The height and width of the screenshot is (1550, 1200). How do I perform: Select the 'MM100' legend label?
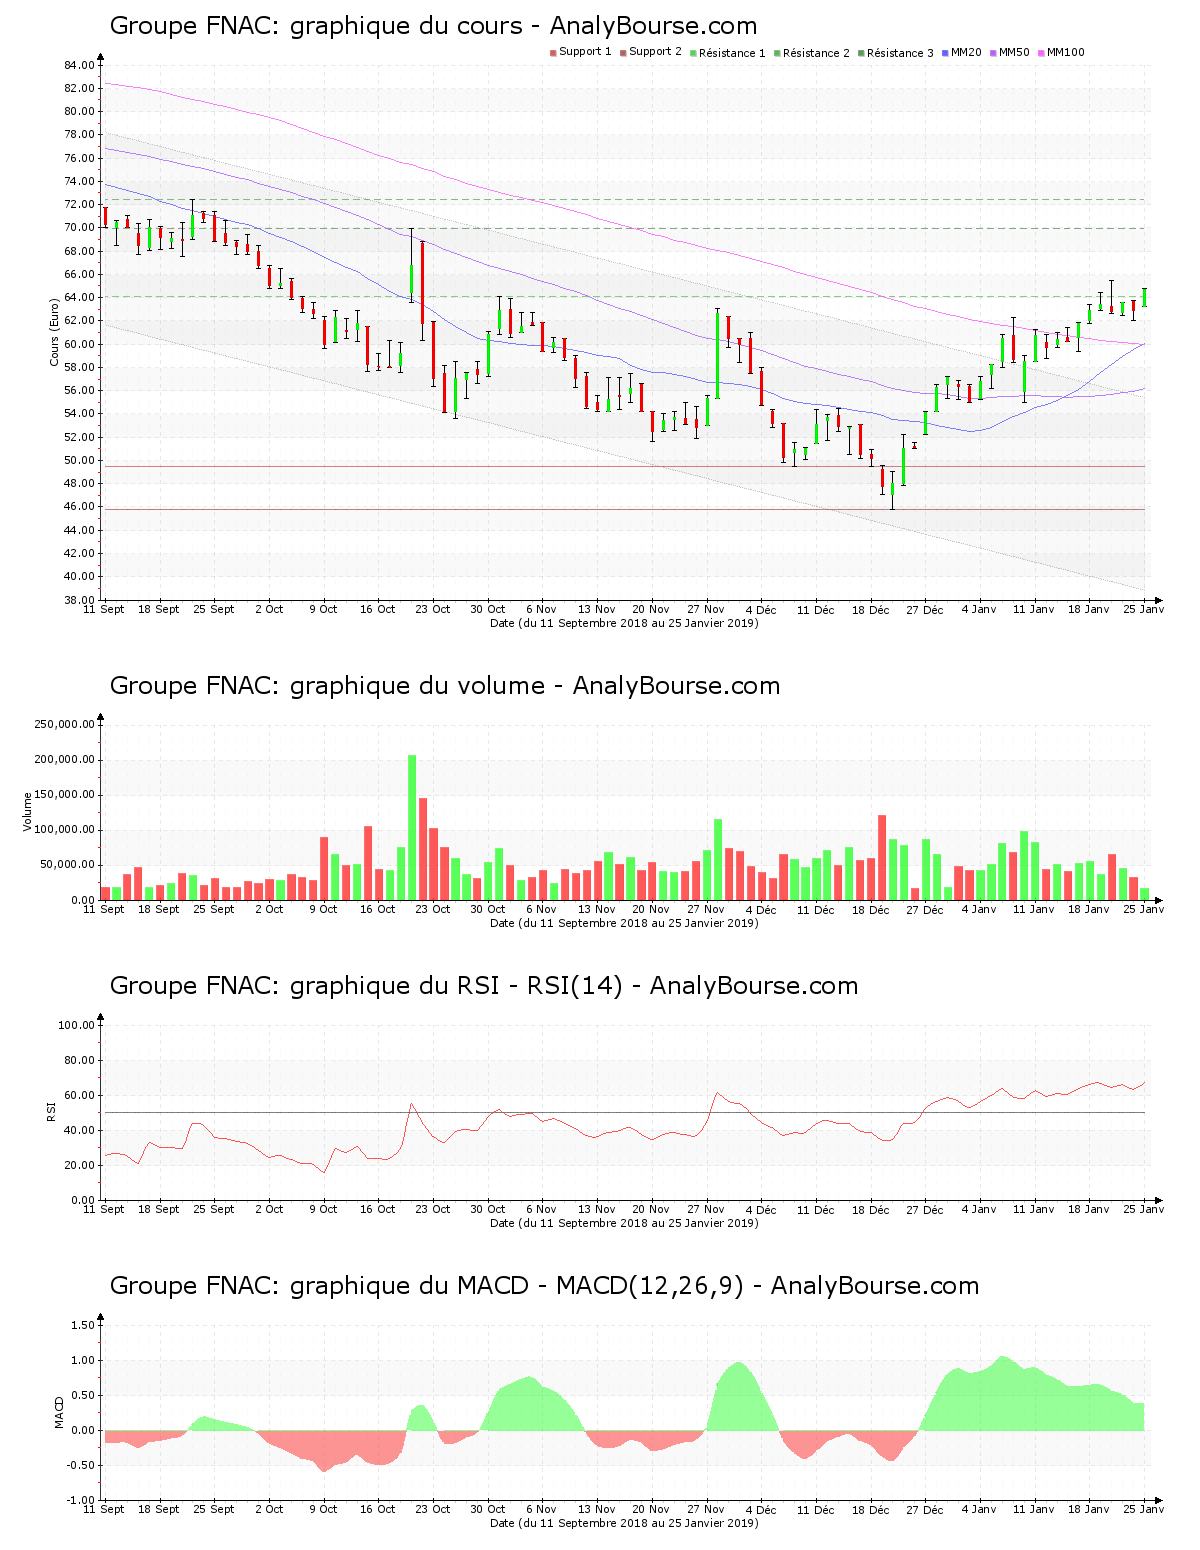coord(1066,52)
